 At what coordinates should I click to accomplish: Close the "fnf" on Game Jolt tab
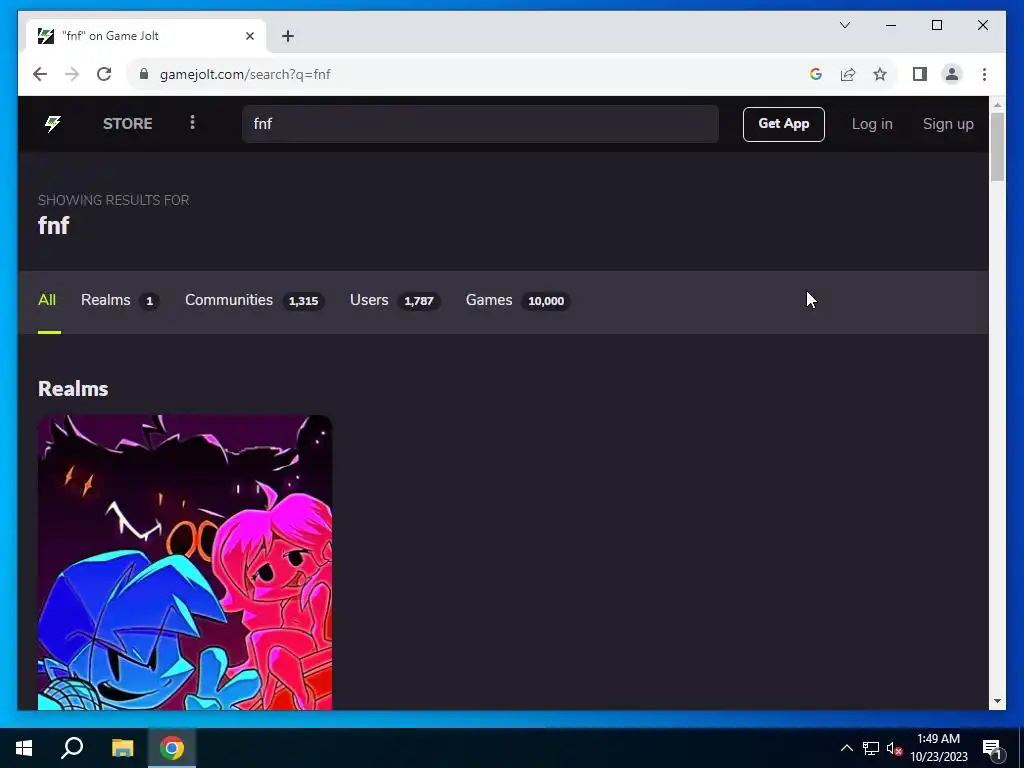(x=249, y=36)
